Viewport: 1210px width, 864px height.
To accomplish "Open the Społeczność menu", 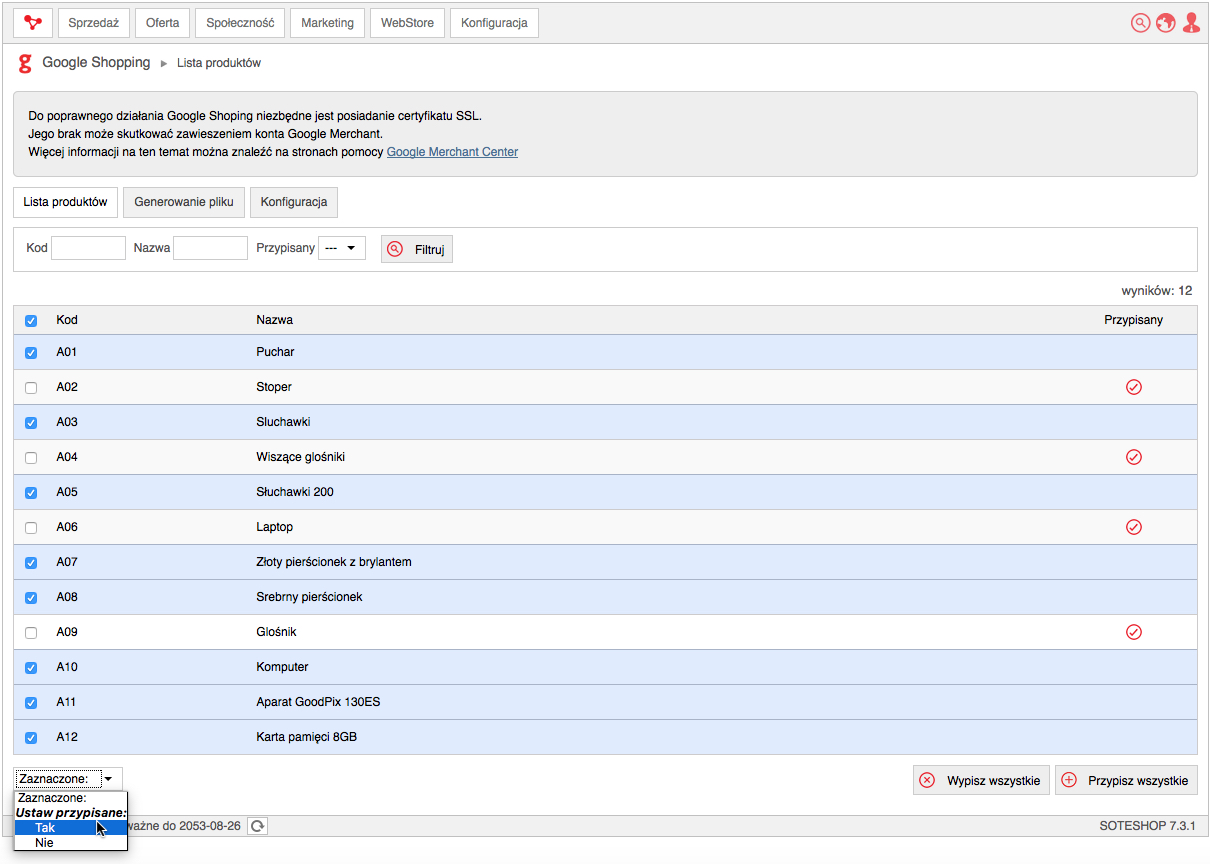I will click(x=240, y=23).
